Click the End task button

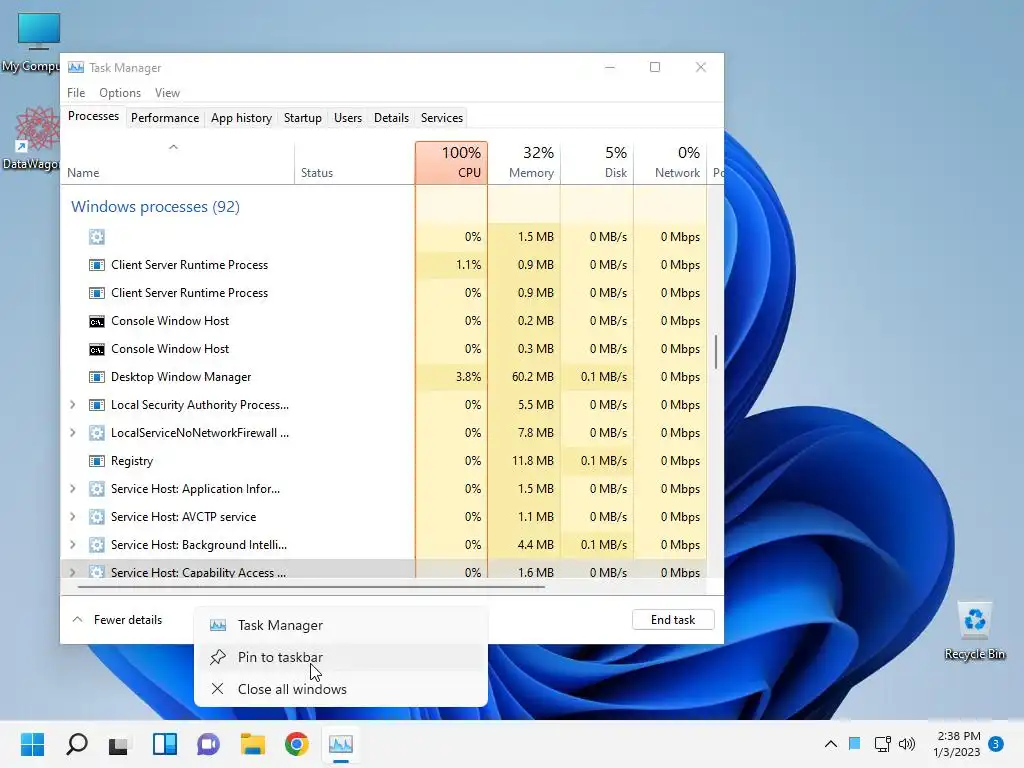673,620
